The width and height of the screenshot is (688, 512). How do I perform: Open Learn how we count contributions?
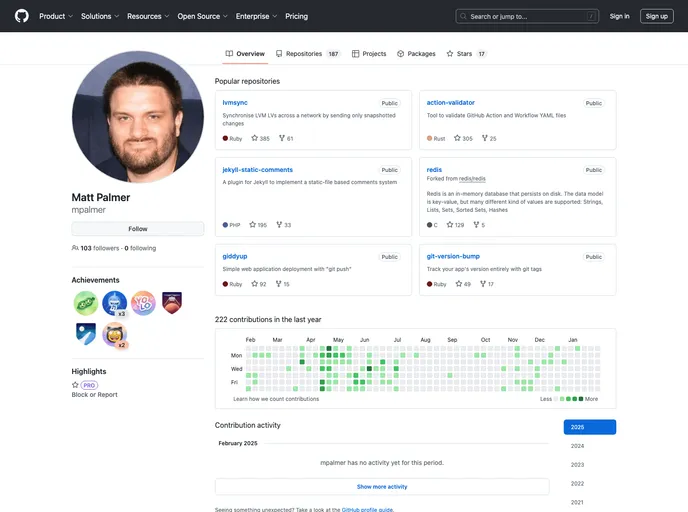pyautogui.click(x=276, y=399)
